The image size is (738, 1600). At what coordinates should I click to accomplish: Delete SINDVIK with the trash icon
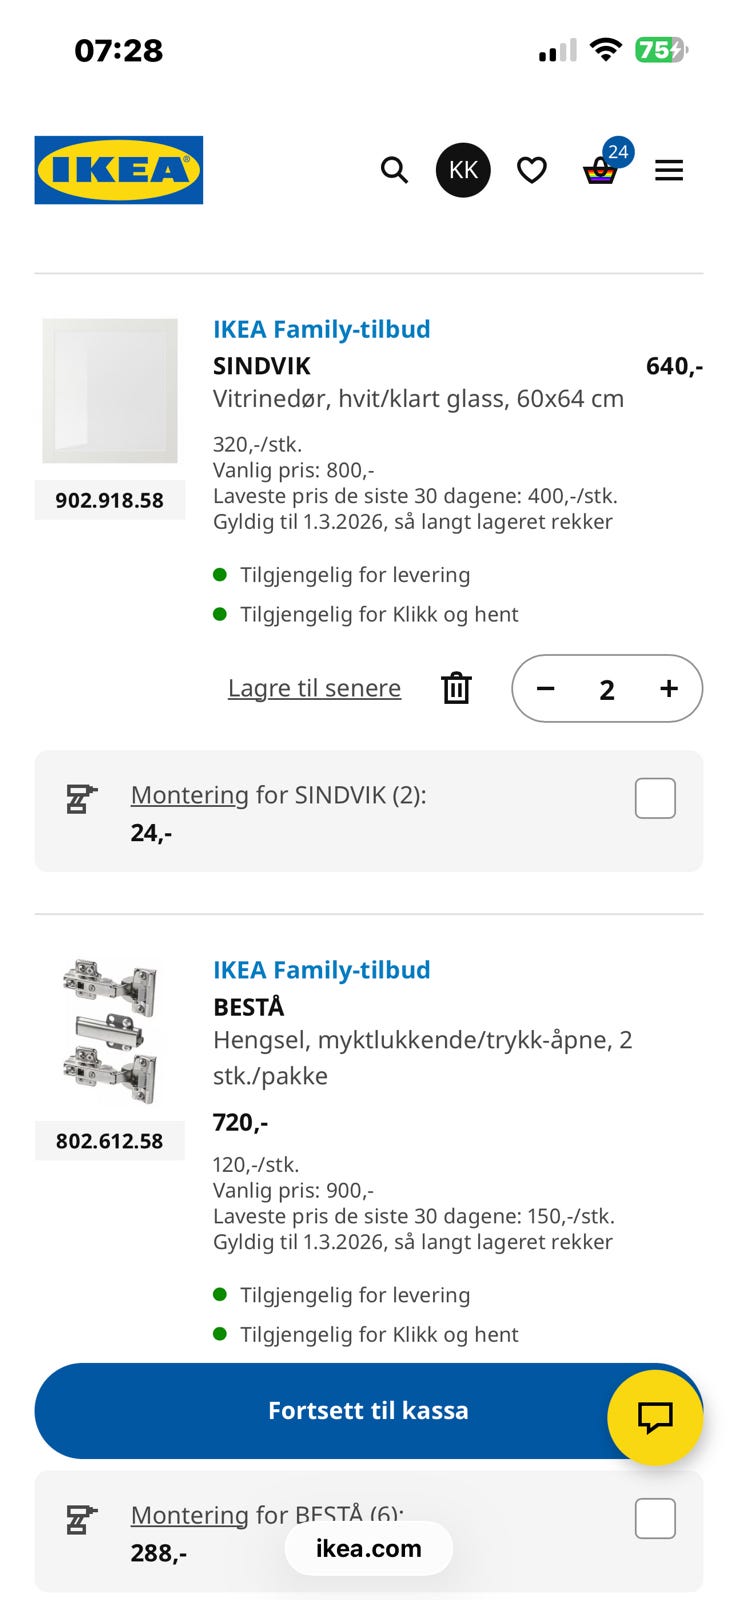pyautogui.click(x=456, y=688)
